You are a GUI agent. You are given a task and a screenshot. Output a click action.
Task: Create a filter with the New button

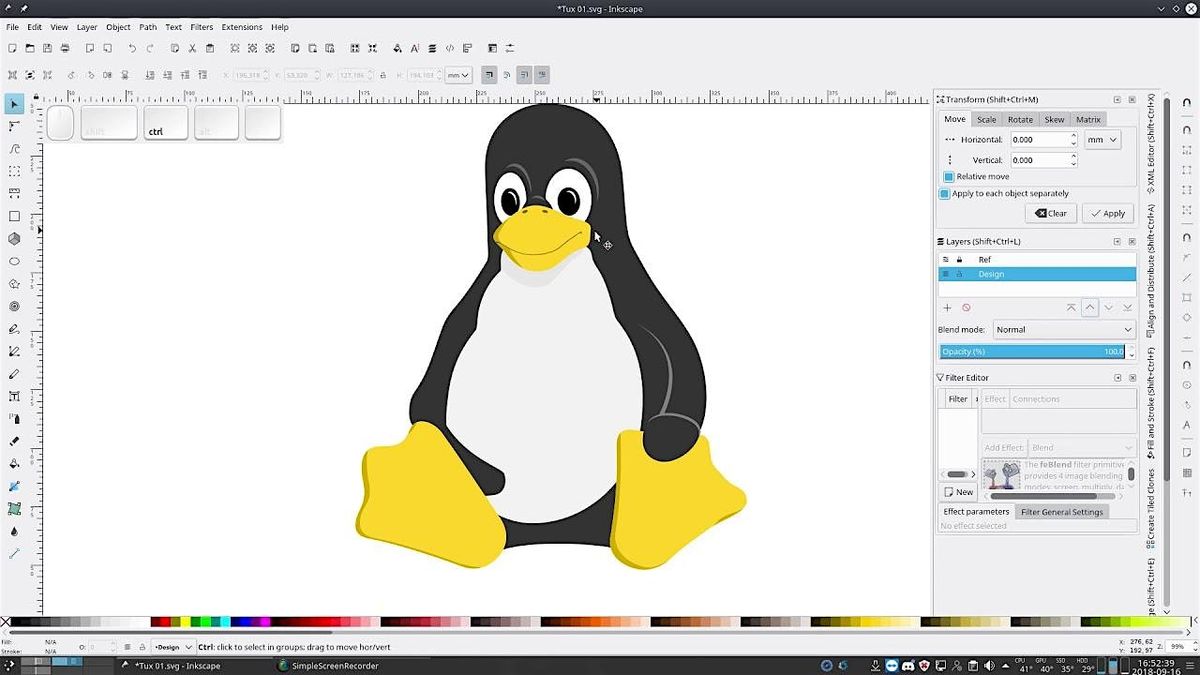[958, 491]
